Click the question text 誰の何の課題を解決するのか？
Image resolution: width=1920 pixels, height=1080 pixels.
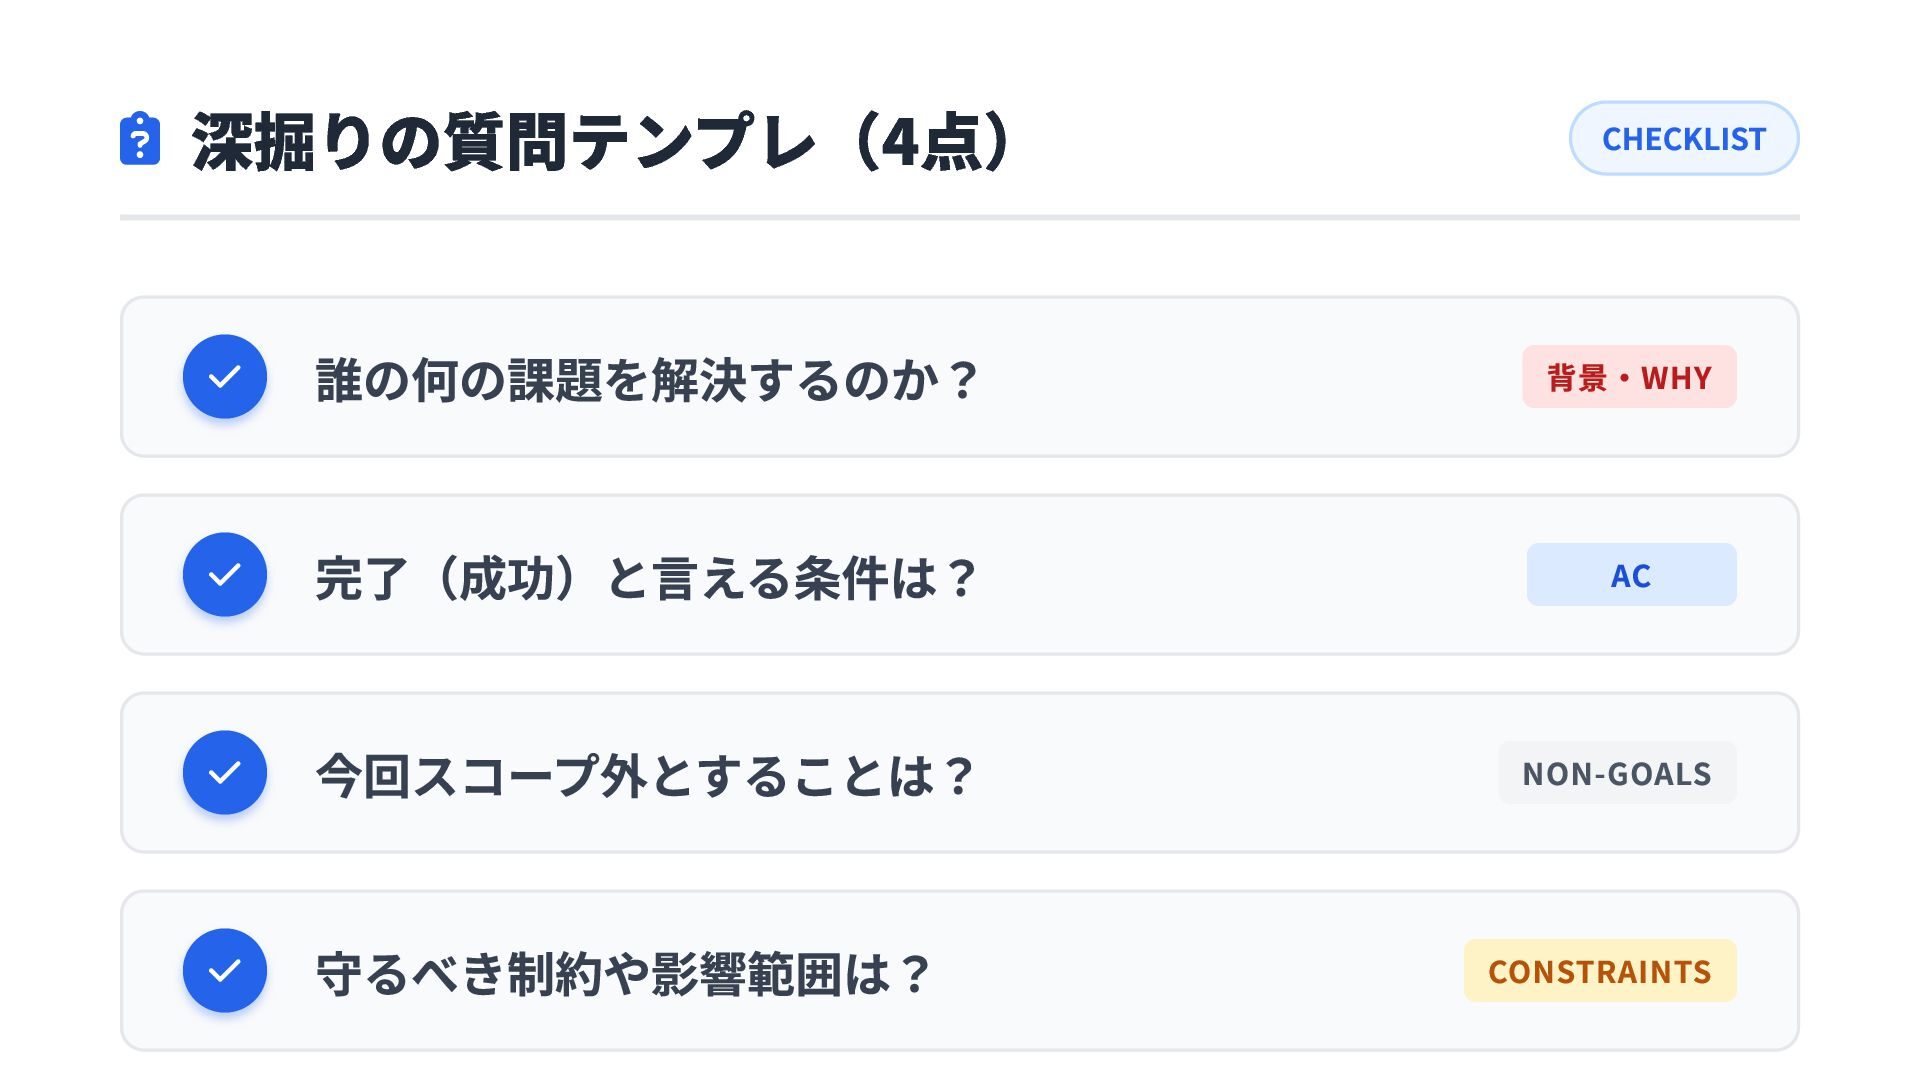(x=646, y=380)
